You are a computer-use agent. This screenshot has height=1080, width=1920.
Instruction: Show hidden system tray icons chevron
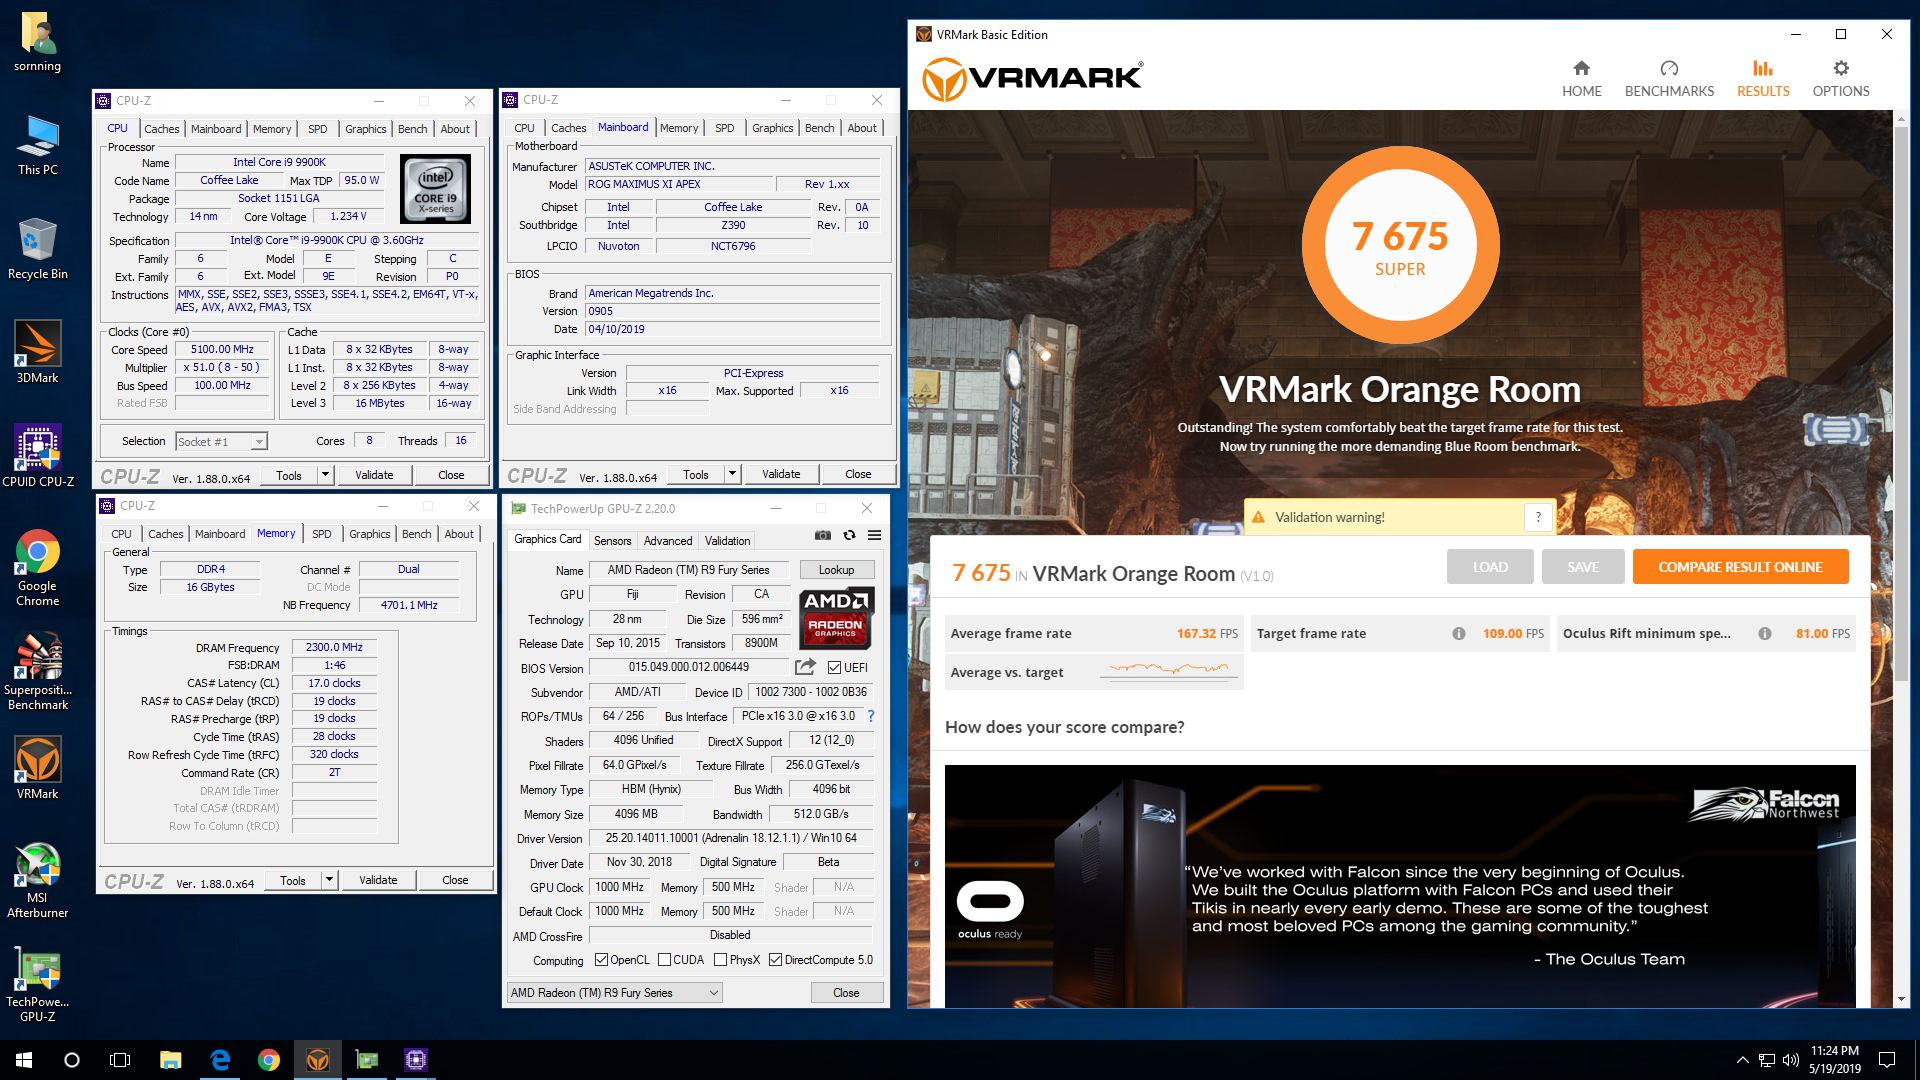(x=1742, y=1060)
